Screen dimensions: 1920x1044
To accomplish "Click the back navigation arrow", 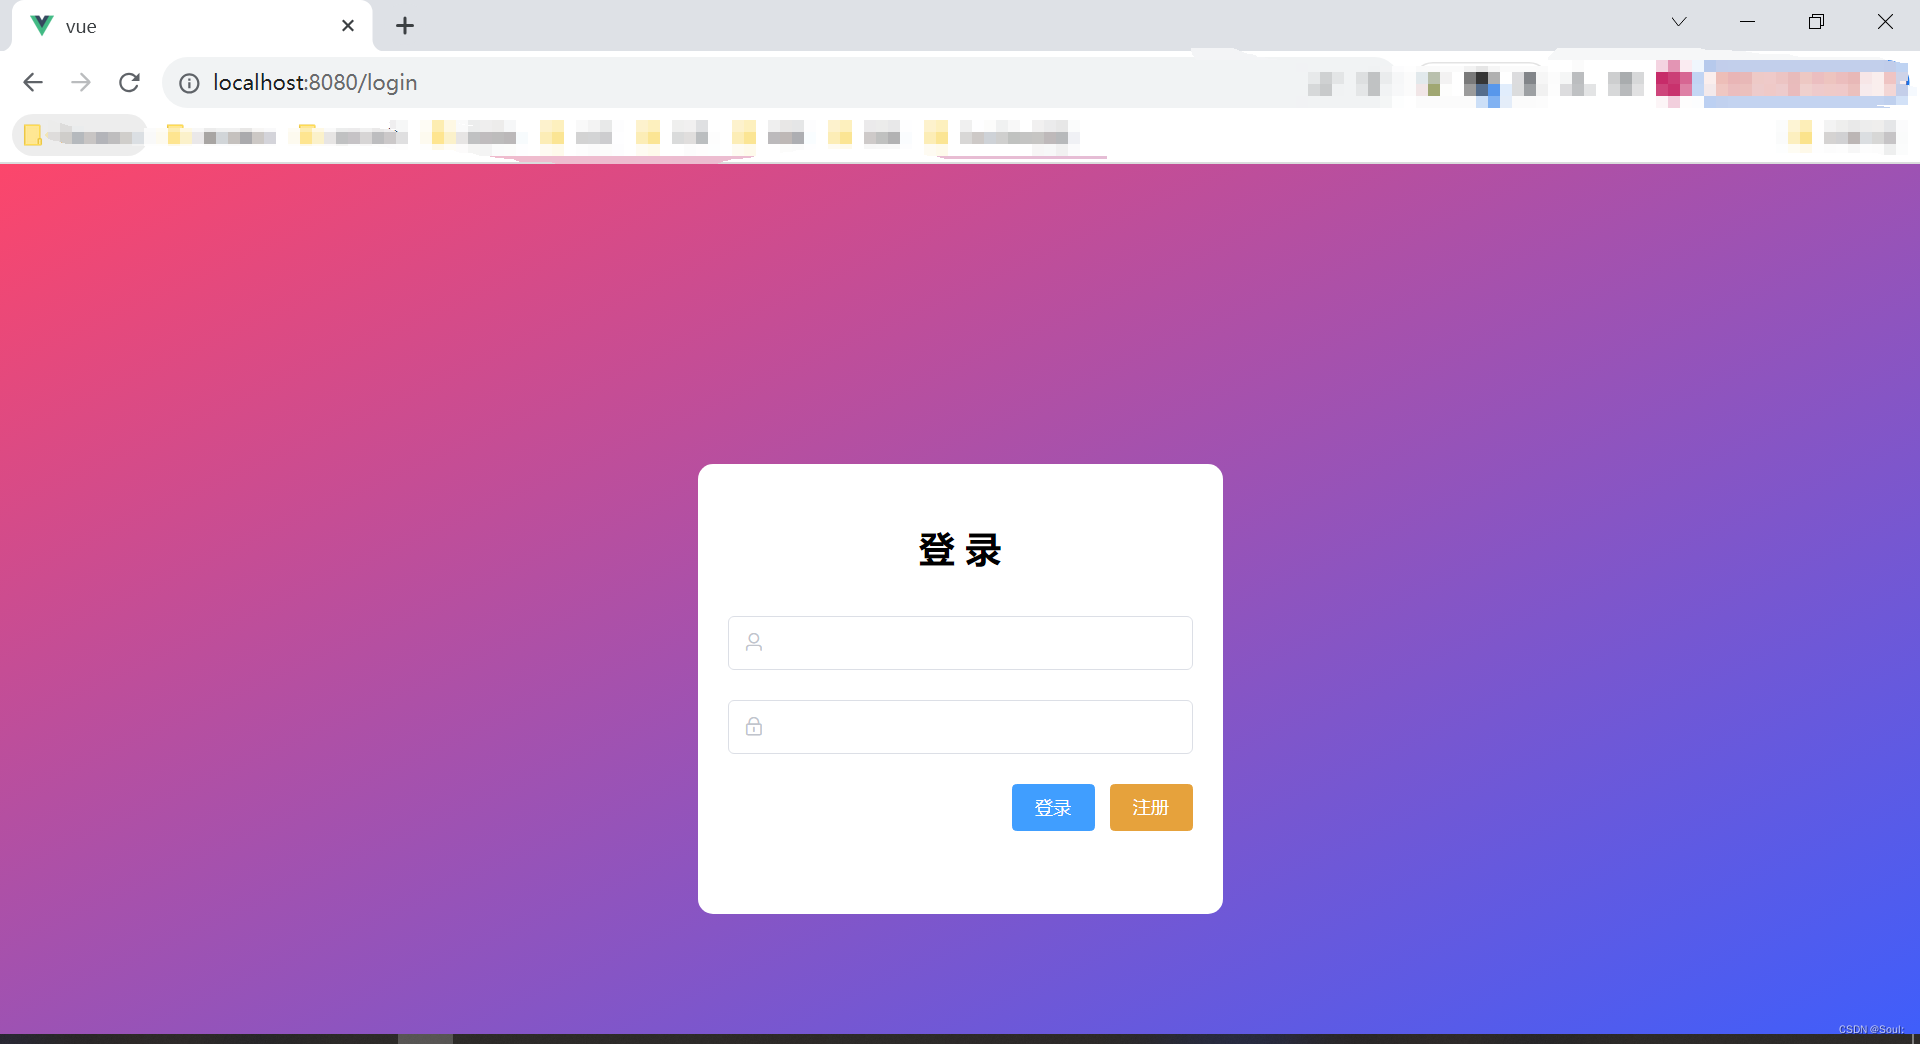I will click(x=33, y=82).
